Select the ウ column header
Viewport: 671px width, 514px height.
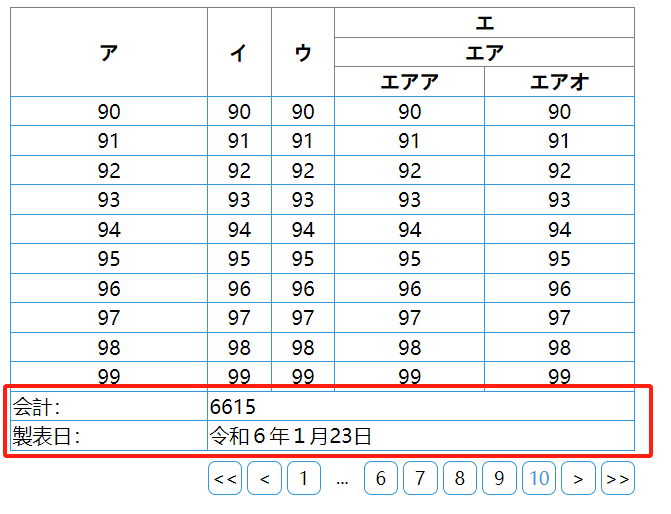tap(303, 52)
